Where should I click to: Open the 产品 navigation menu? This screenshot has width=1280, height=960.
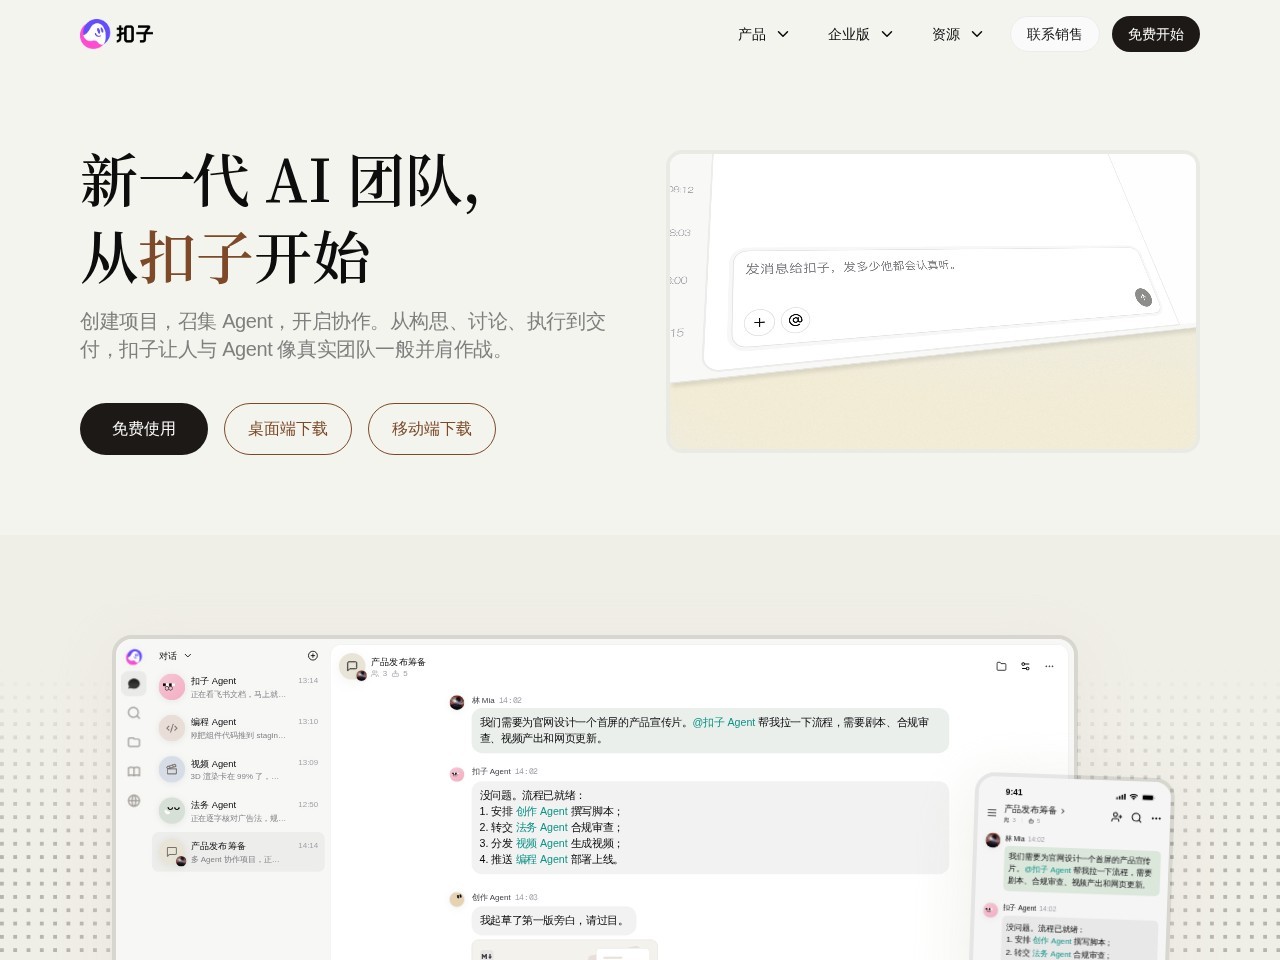pyautogui.click(x=763, y=34)
